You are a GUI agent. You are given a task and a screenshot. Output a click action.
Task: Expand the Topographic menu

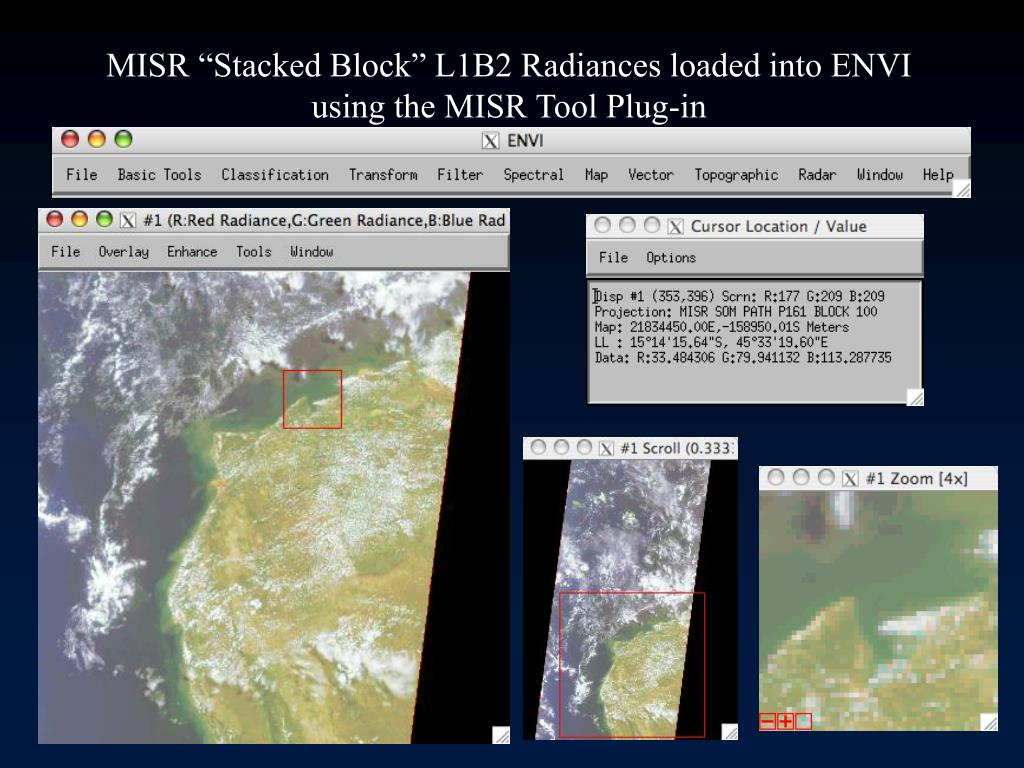coord(736,175)
